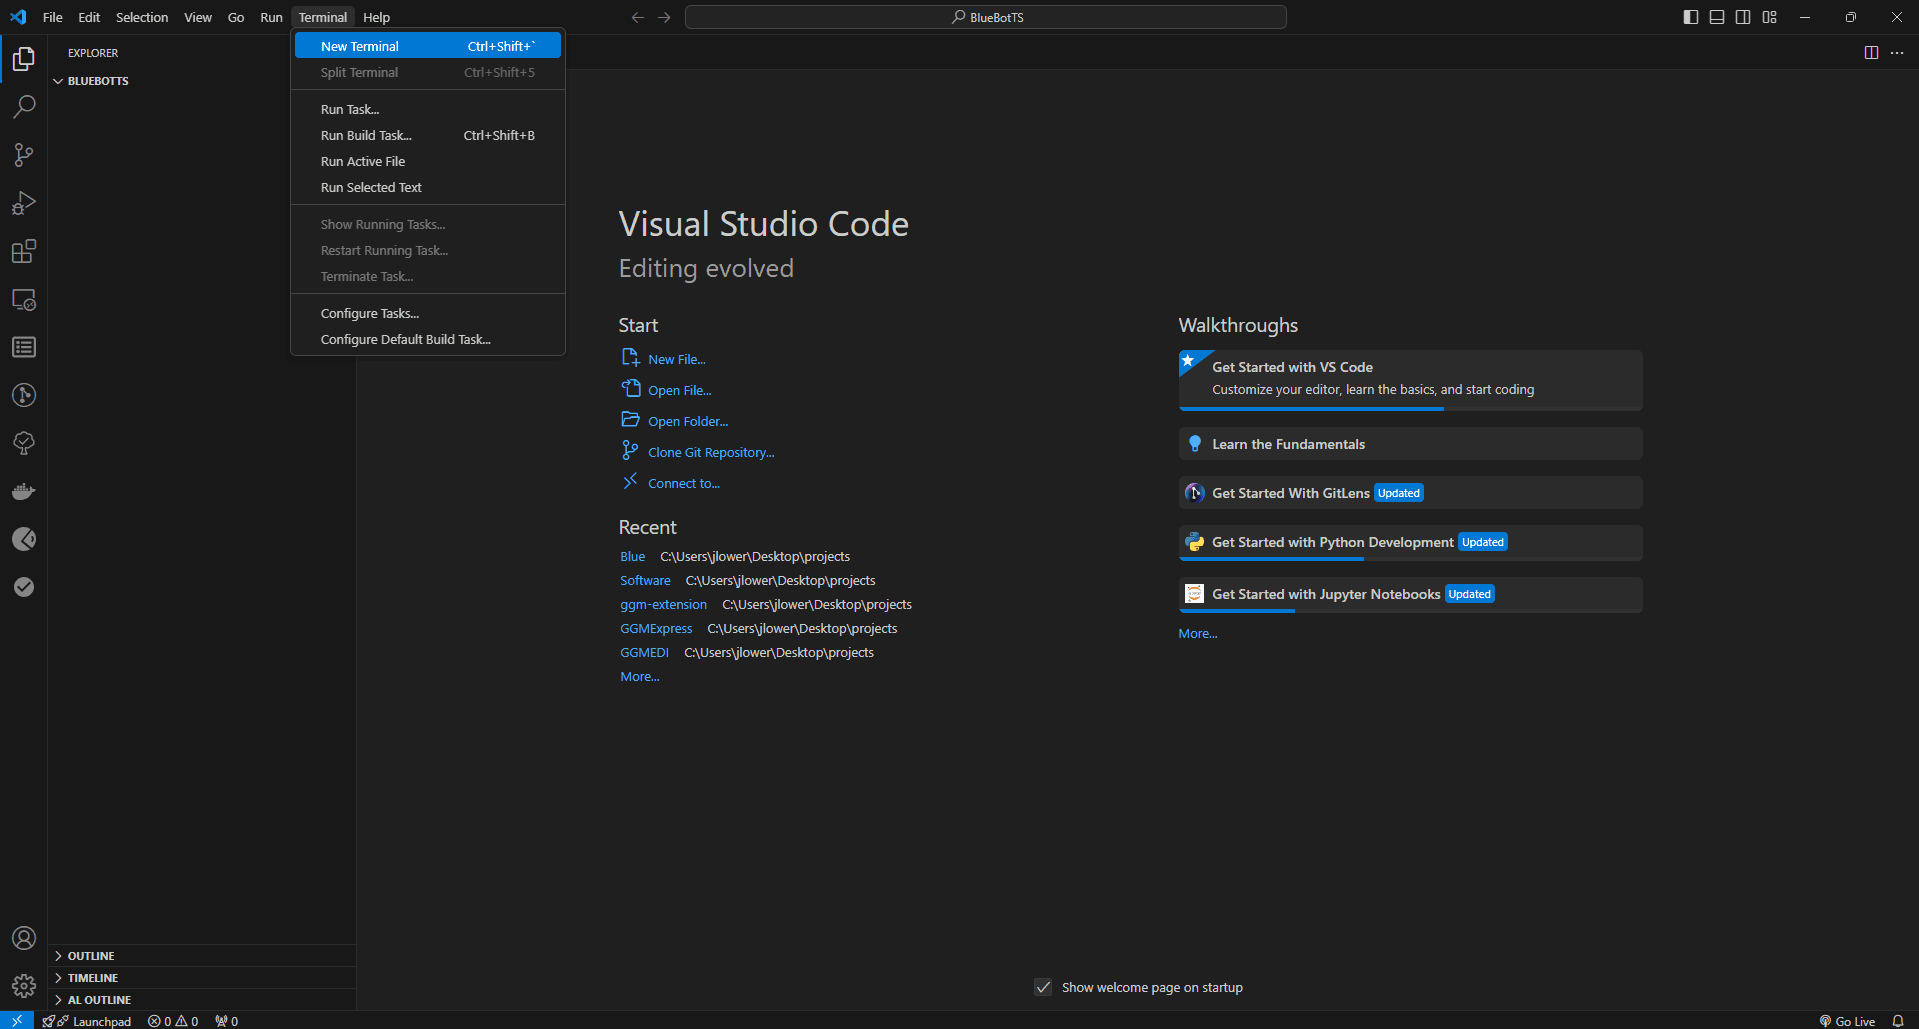Select Configure Tasks... entry
The width and height of the screenshot is (1919, 1029).
click(428, 313)
